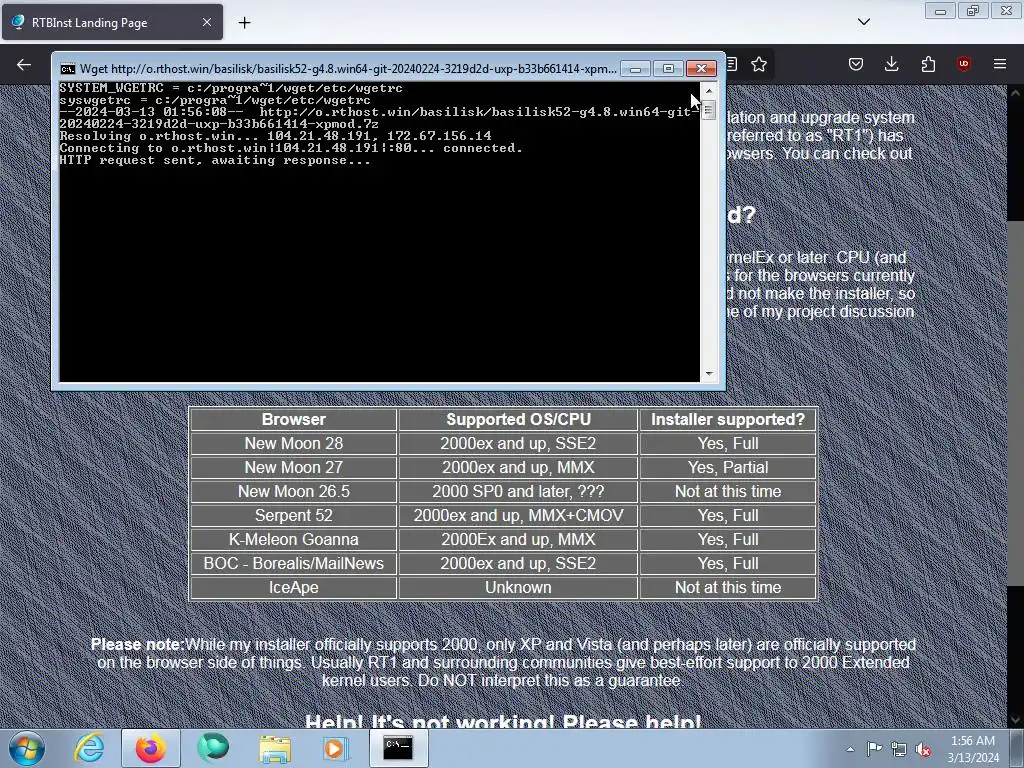Viewport: 1024px width, 768px height.
Task: Click the K-Meleon Goanna cell
Action: [293, 539]
